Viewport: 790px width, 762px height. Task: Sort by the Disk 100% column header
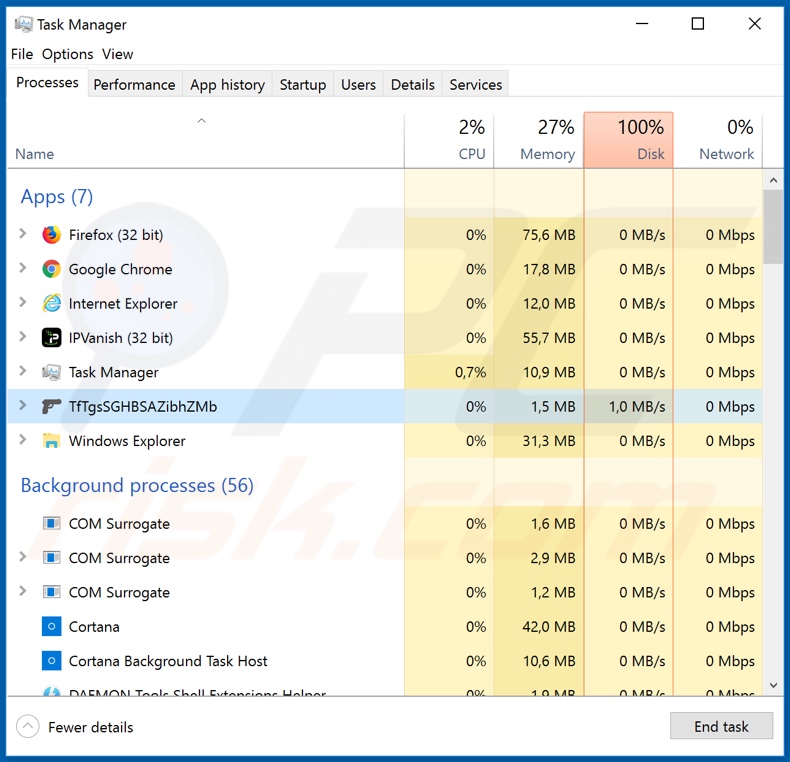[628, 140]
